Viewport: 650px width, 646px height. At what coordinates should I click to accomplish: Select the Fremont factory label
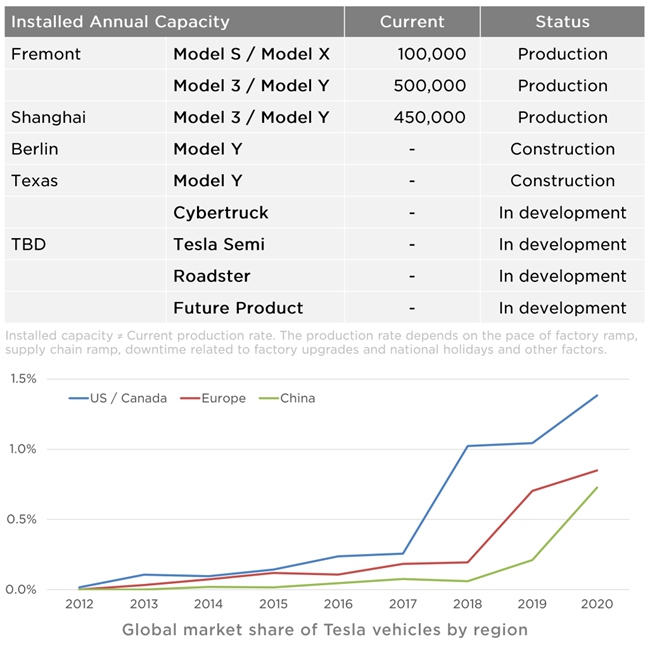click(46, 54)
